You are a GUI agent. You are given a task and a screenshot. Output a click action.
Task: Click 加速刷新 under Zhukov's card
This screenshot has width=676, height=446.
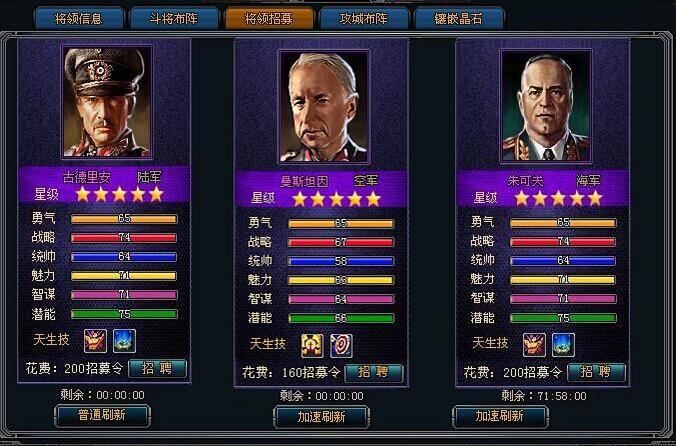tap(500, 416)
